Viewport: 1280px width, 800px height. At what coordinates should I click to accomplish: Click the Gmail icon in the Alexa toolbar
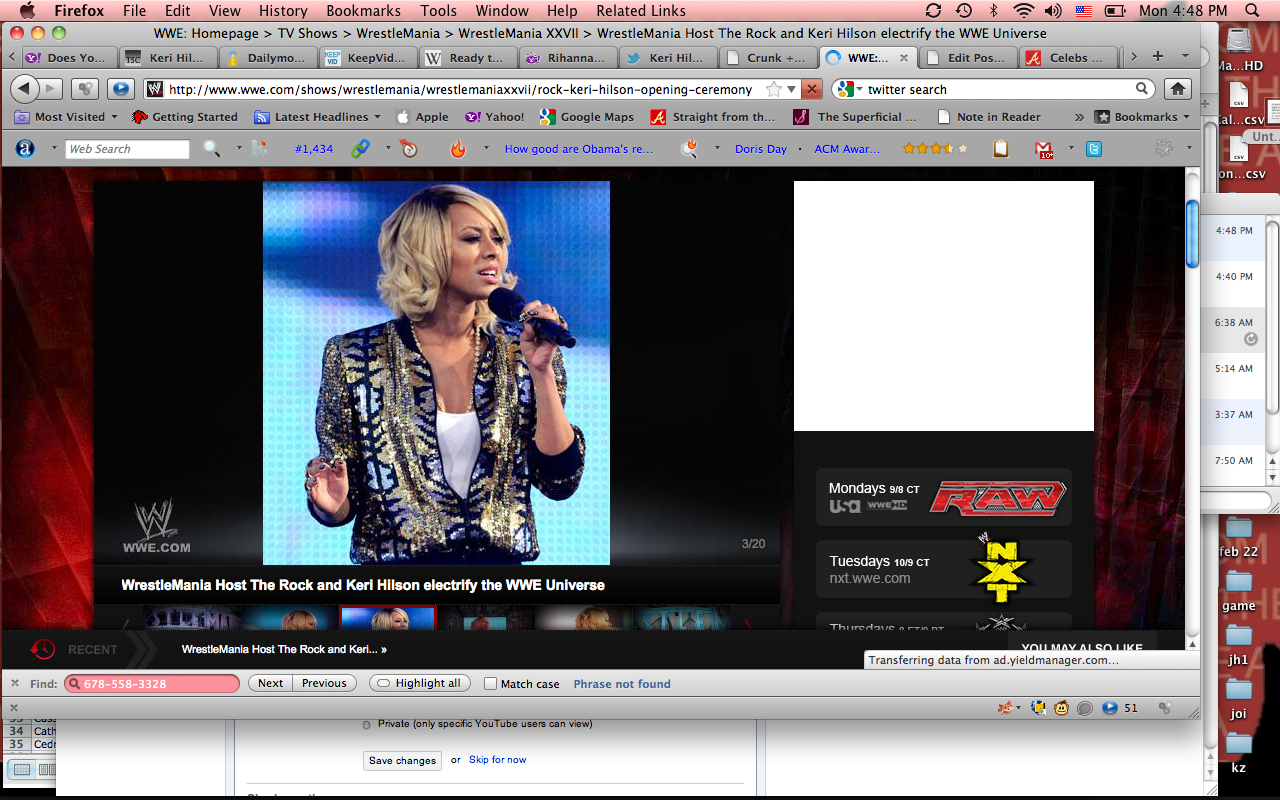(1045, 149)
